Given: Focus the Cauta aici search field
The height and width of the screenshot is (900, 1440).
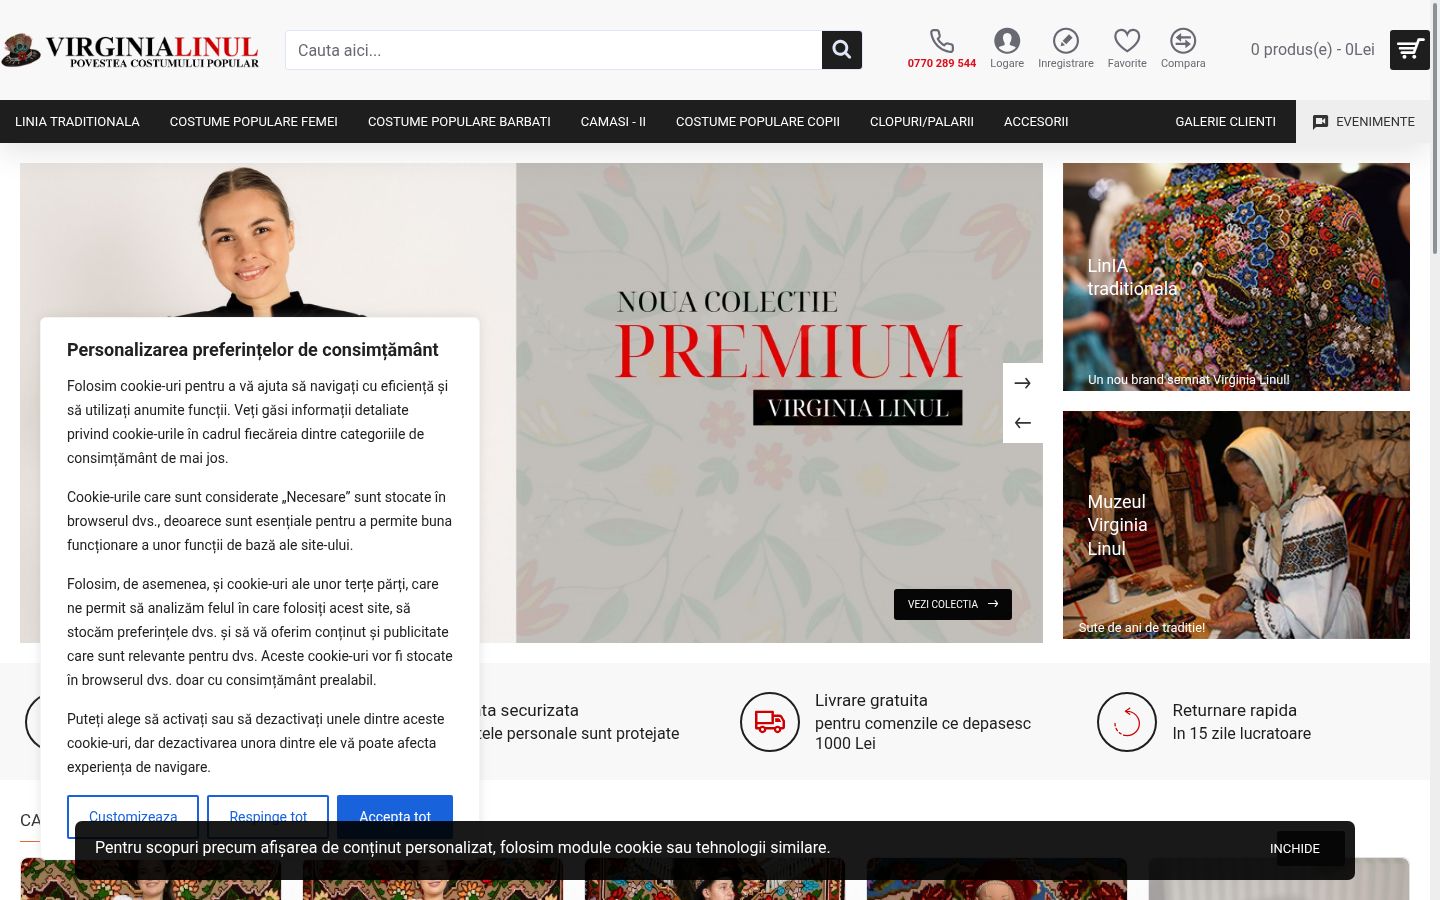Looking at the screenshot, I should (x=554, y=50).
